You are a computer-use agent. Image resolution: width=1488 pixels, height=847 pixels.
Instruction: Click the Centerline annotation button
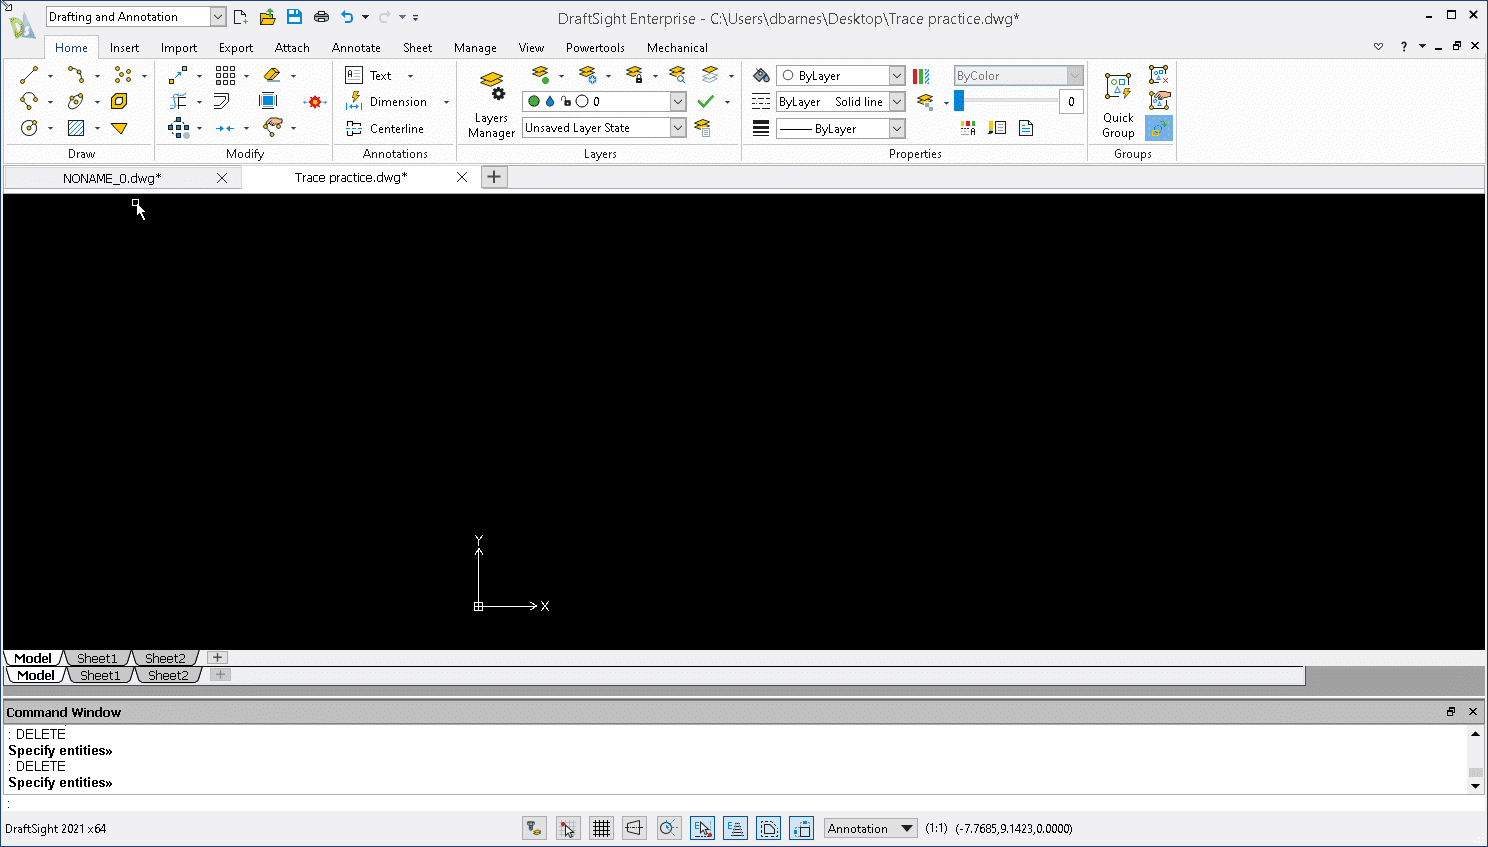(x=385, y=128)
